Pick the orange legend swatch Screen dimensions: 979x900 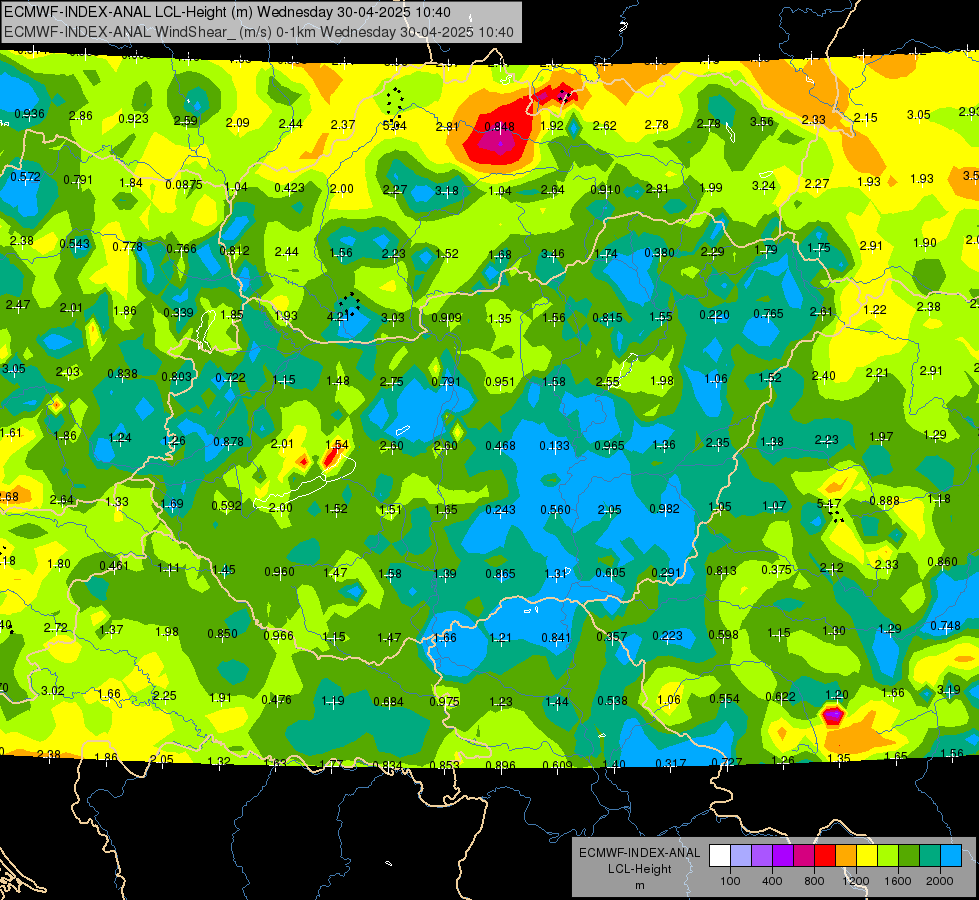(x=846, y=856)
